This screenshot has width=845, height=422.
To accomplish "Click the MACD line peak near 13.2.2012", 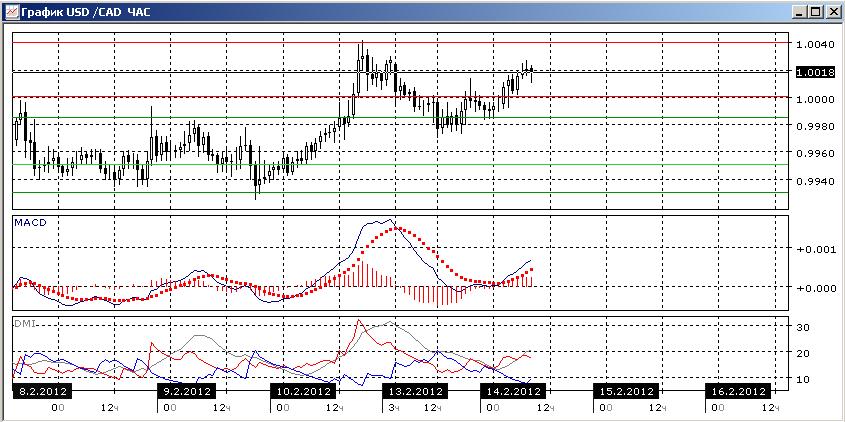I will click(389, 220).
